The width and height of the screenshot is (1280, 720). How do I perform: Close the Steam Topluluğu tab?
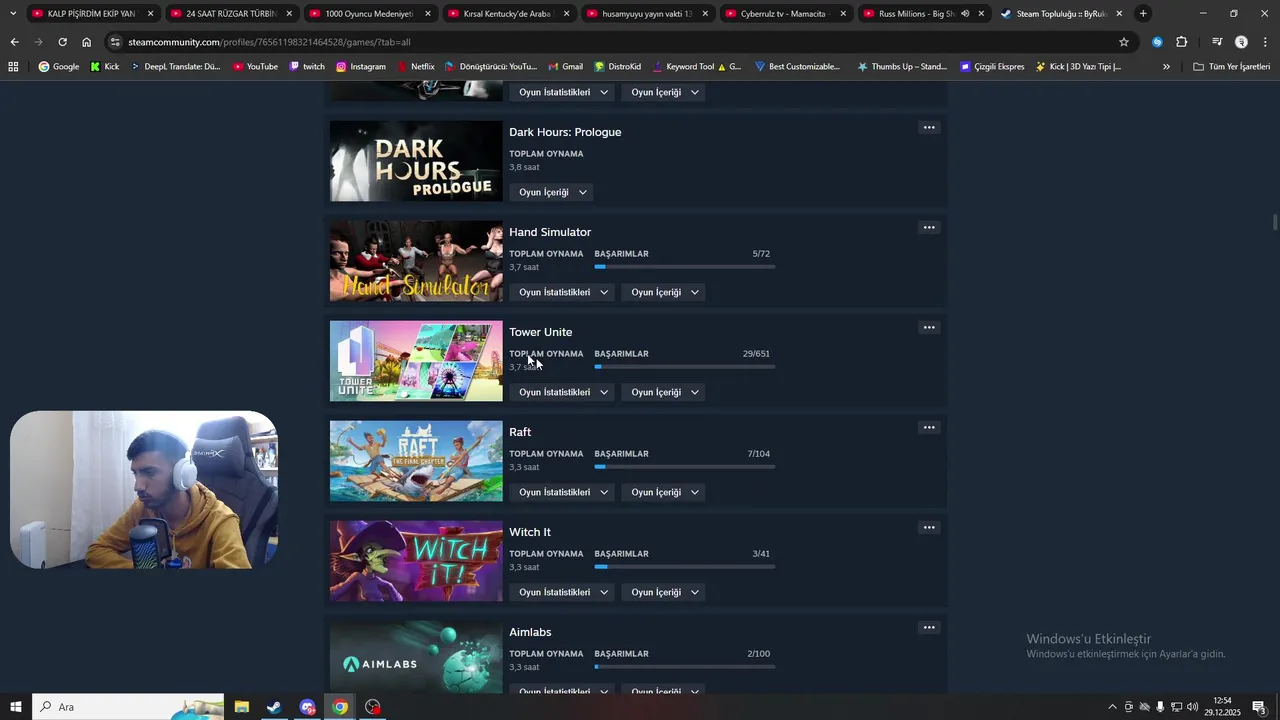click(1119, 14)
